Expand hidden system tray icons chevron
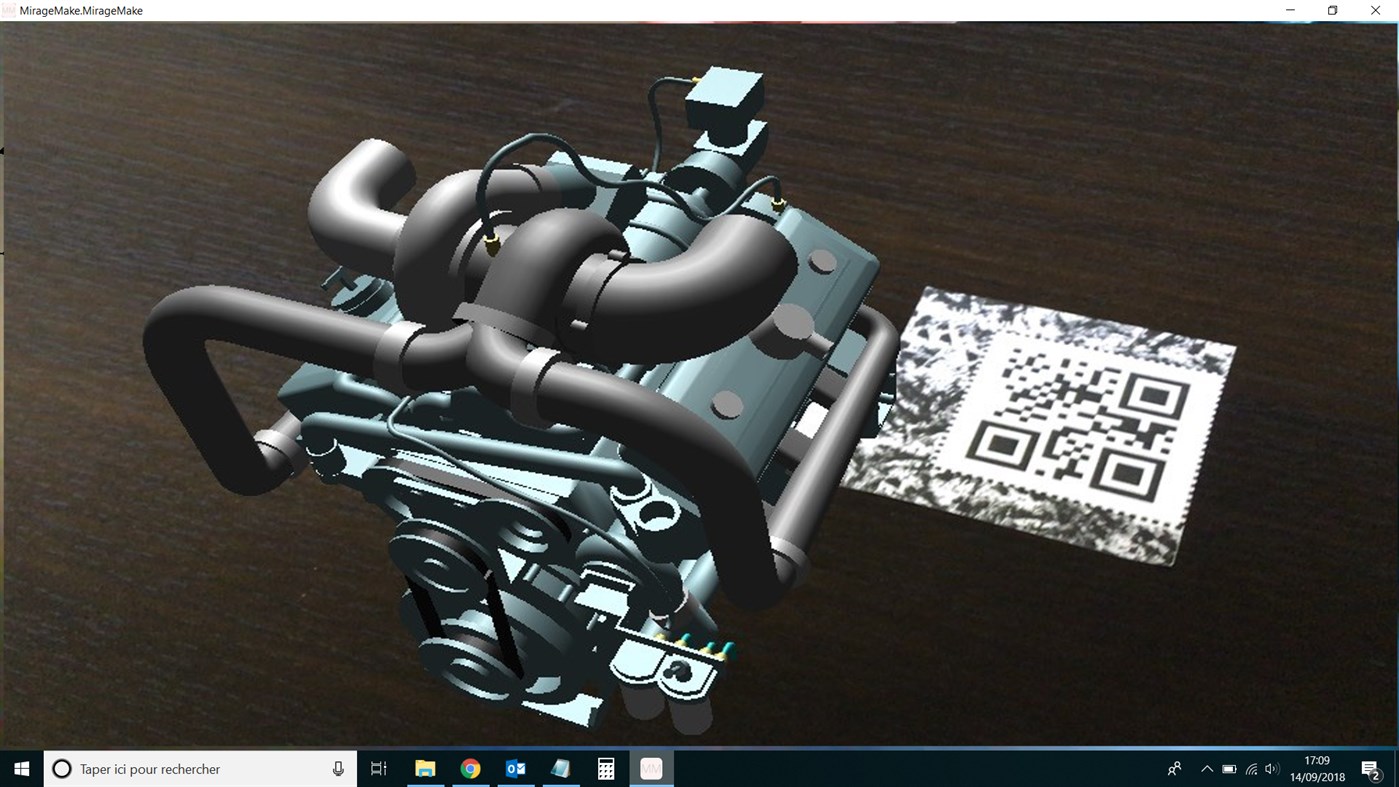Viewport: 1399px width, 787px height. [x=1206, y=769]
